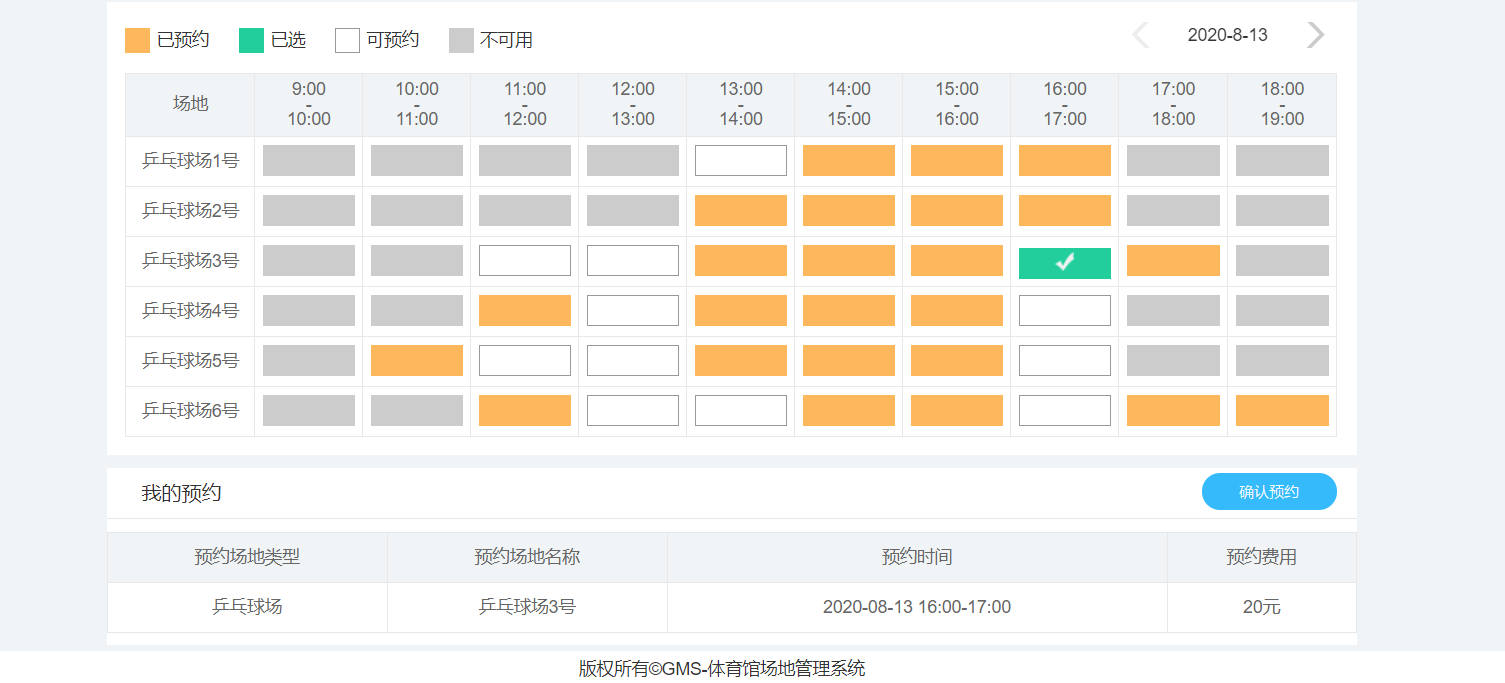Click the 18:00-19:00 time column header
The image size is (1505, 683).
1282,104
